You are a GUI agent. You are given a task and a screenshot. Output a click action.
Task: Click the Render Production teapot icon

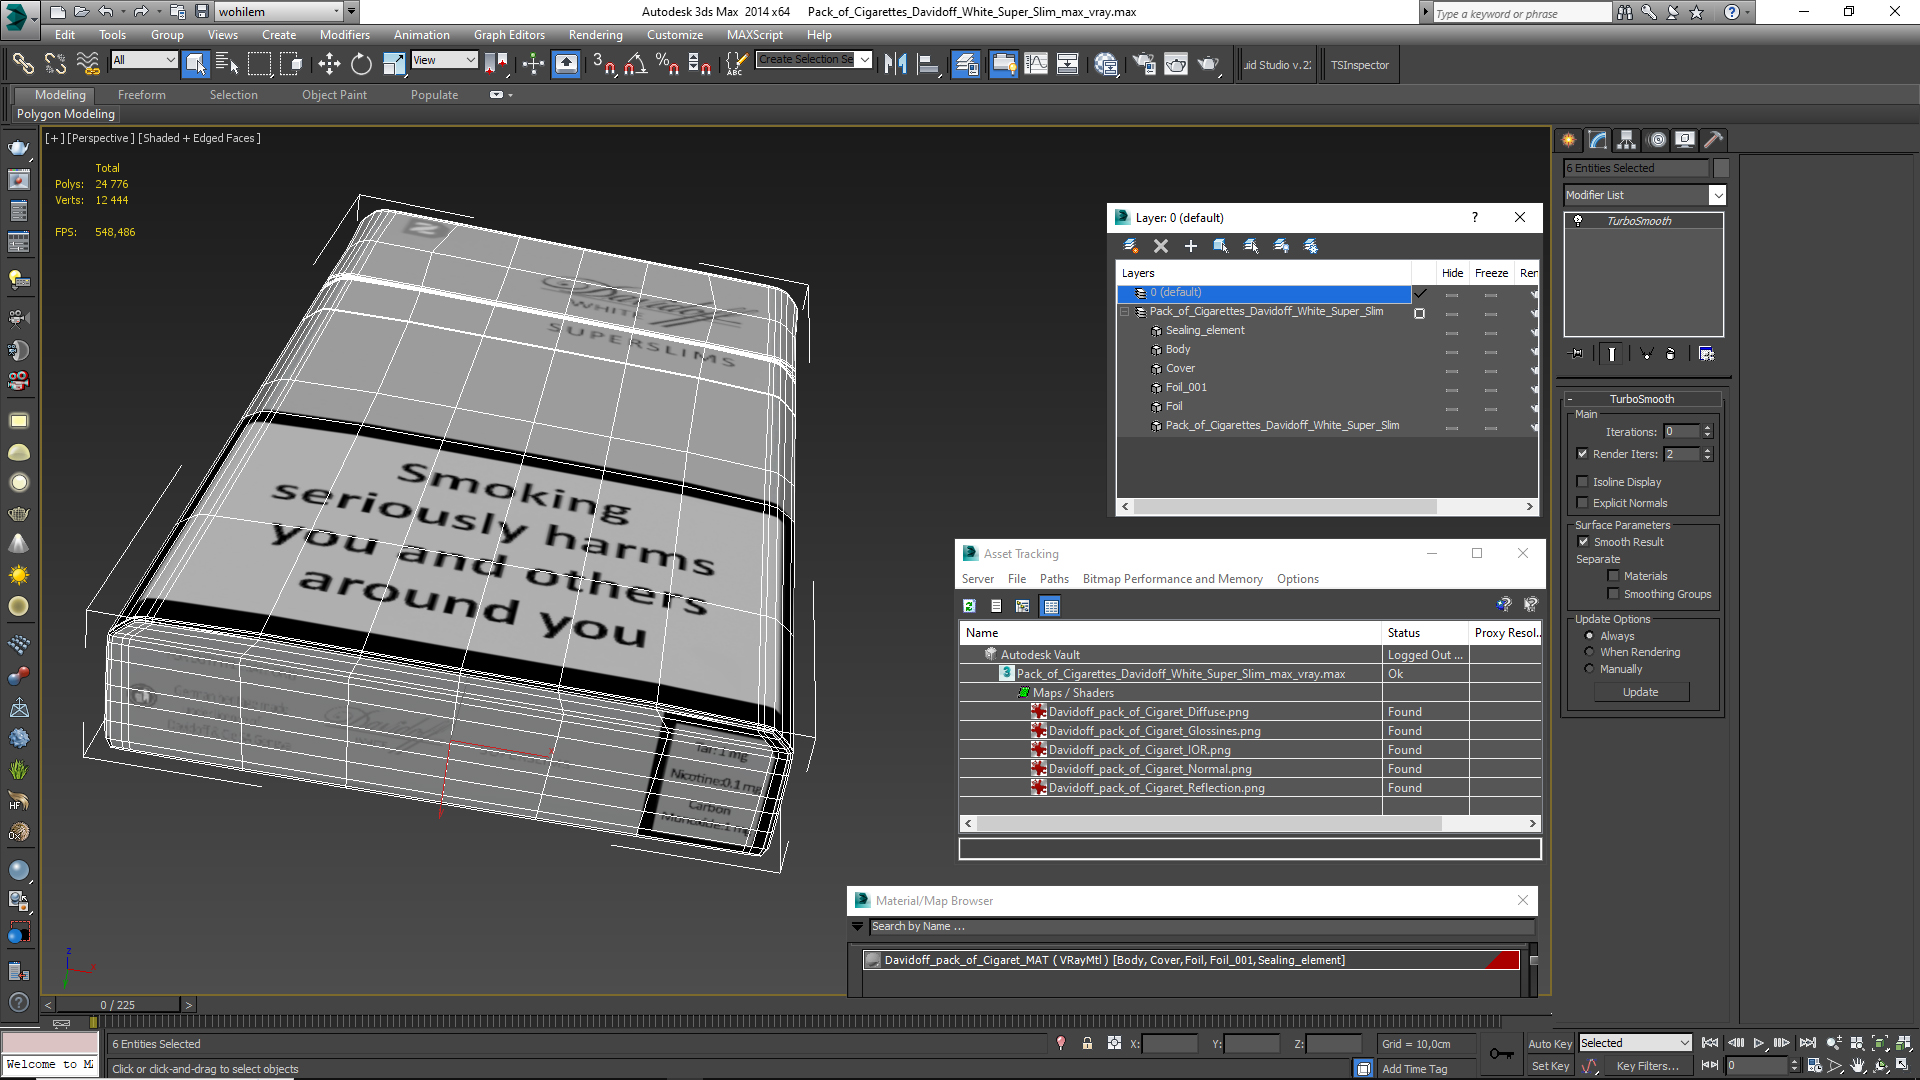[x=1209, y=65]
